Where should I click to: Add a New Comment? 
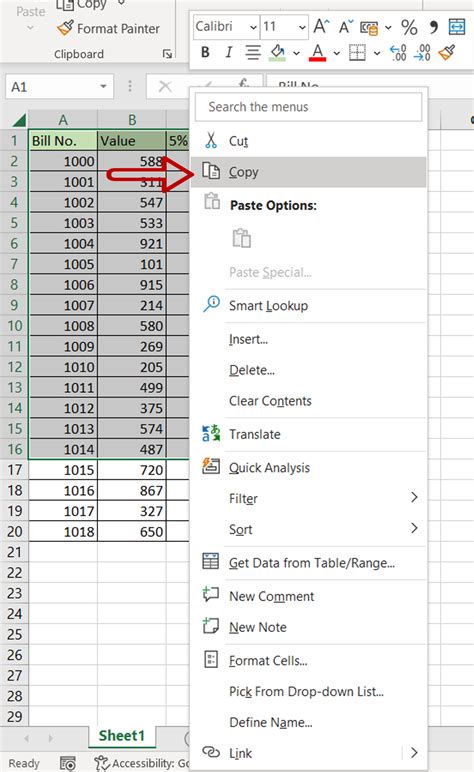308,596
